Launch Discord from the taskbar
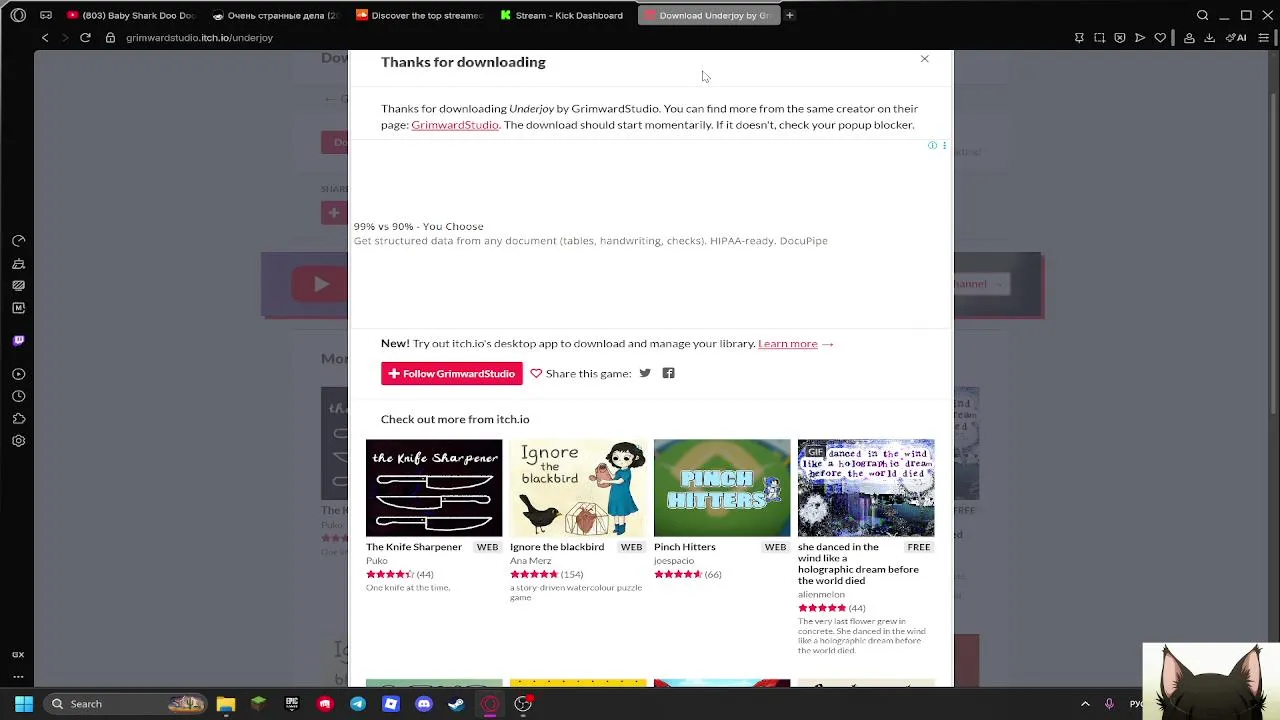Viewport: 1280px width, 720px height. [424, 704]
